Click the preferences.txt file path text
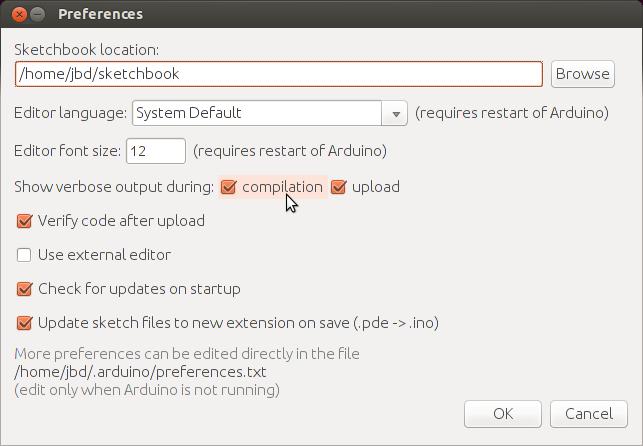Image resolution: width=643 pixels, height=446 pixels. pyautogui.click(x=140, y=372)
